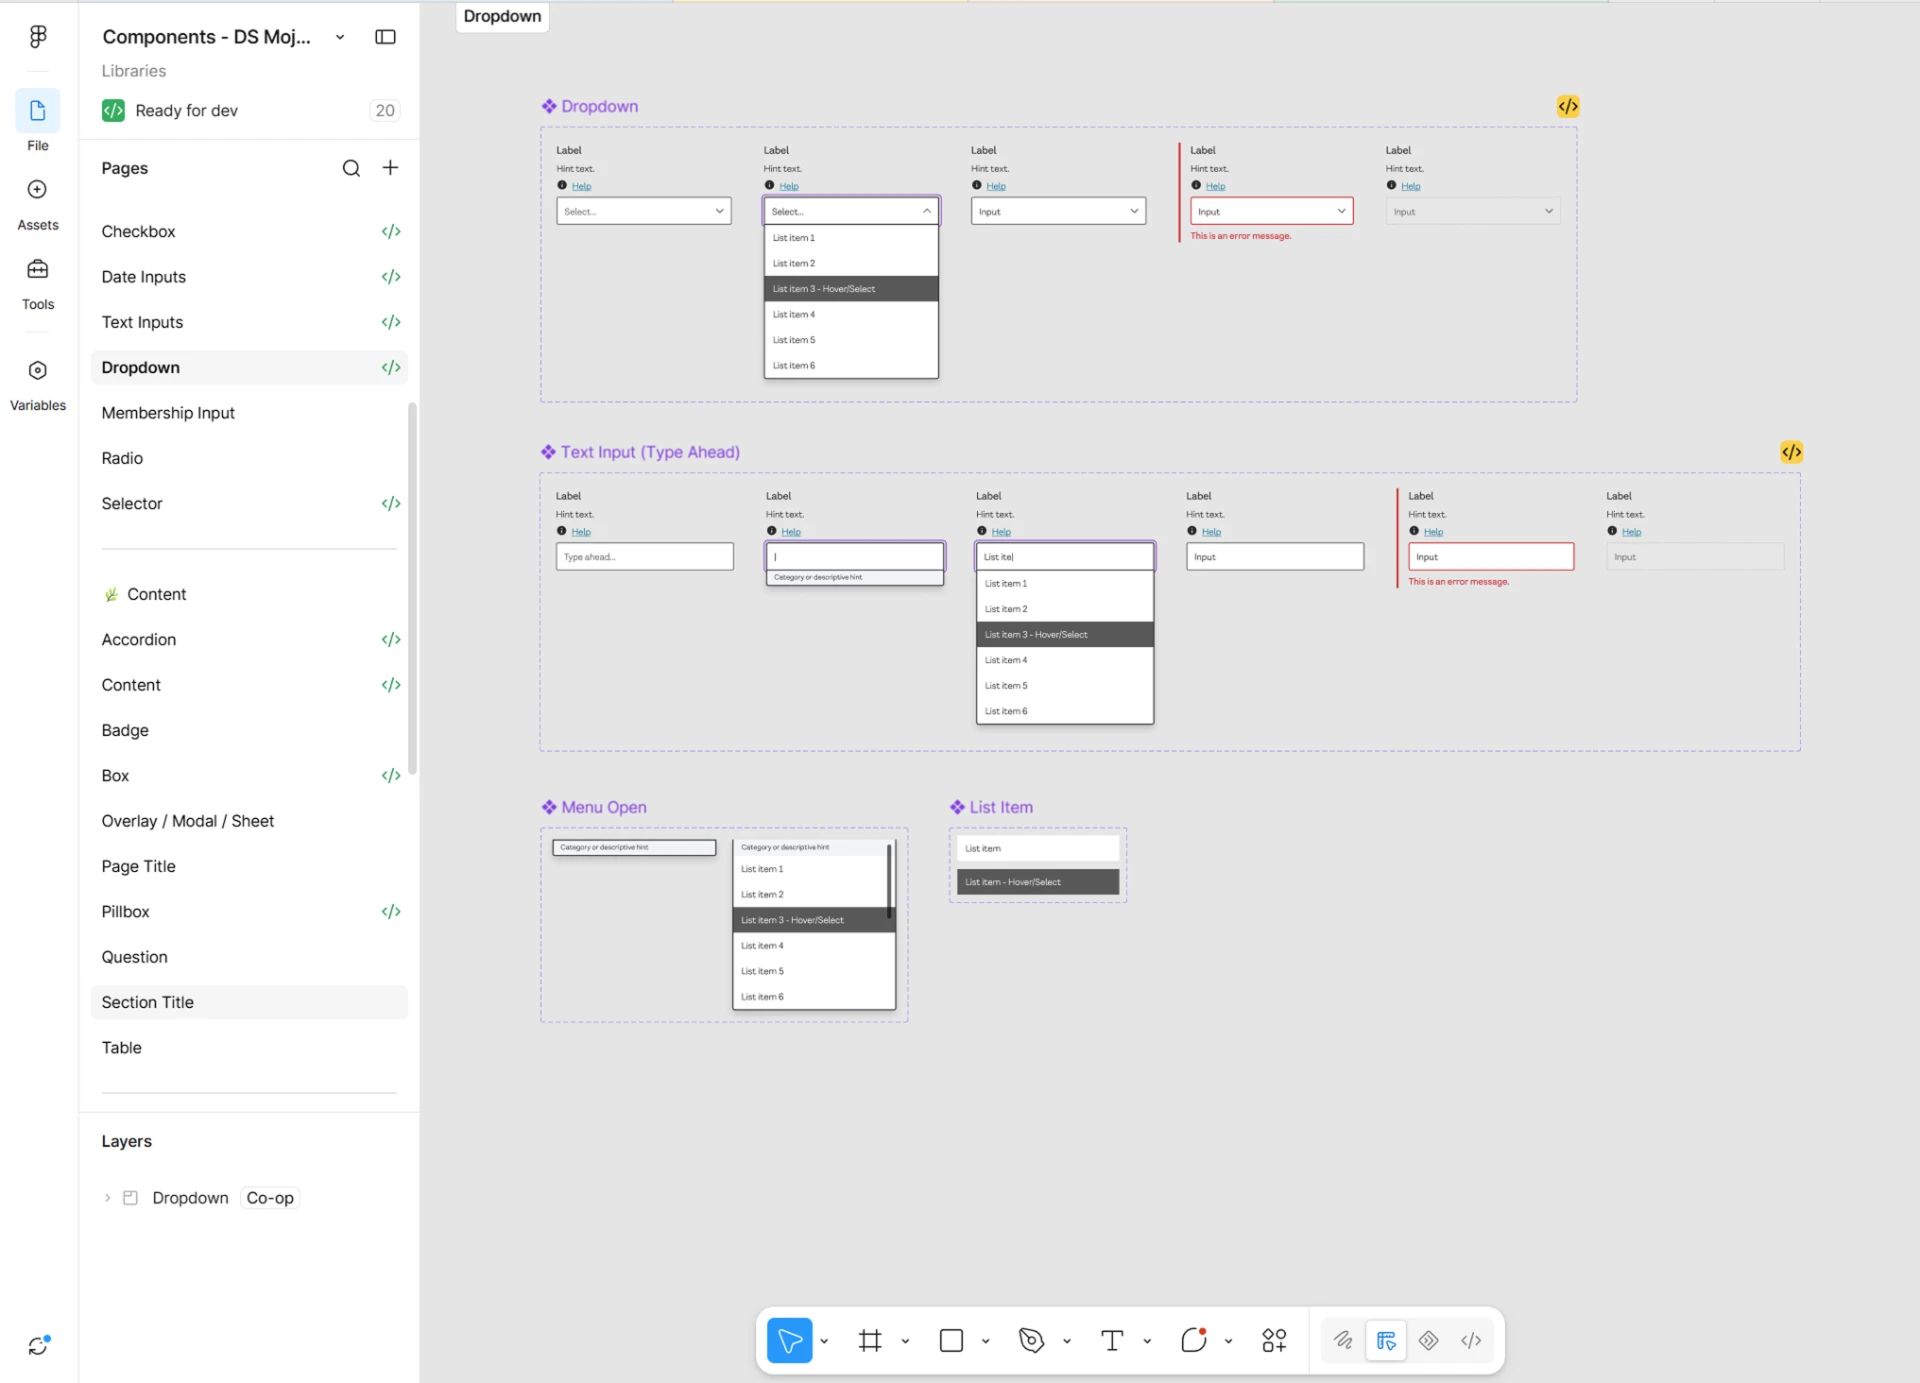Open the File panel in the left rail
Image resolution: width=1920 pixels, height=1383 pixels.
(38, 121)
